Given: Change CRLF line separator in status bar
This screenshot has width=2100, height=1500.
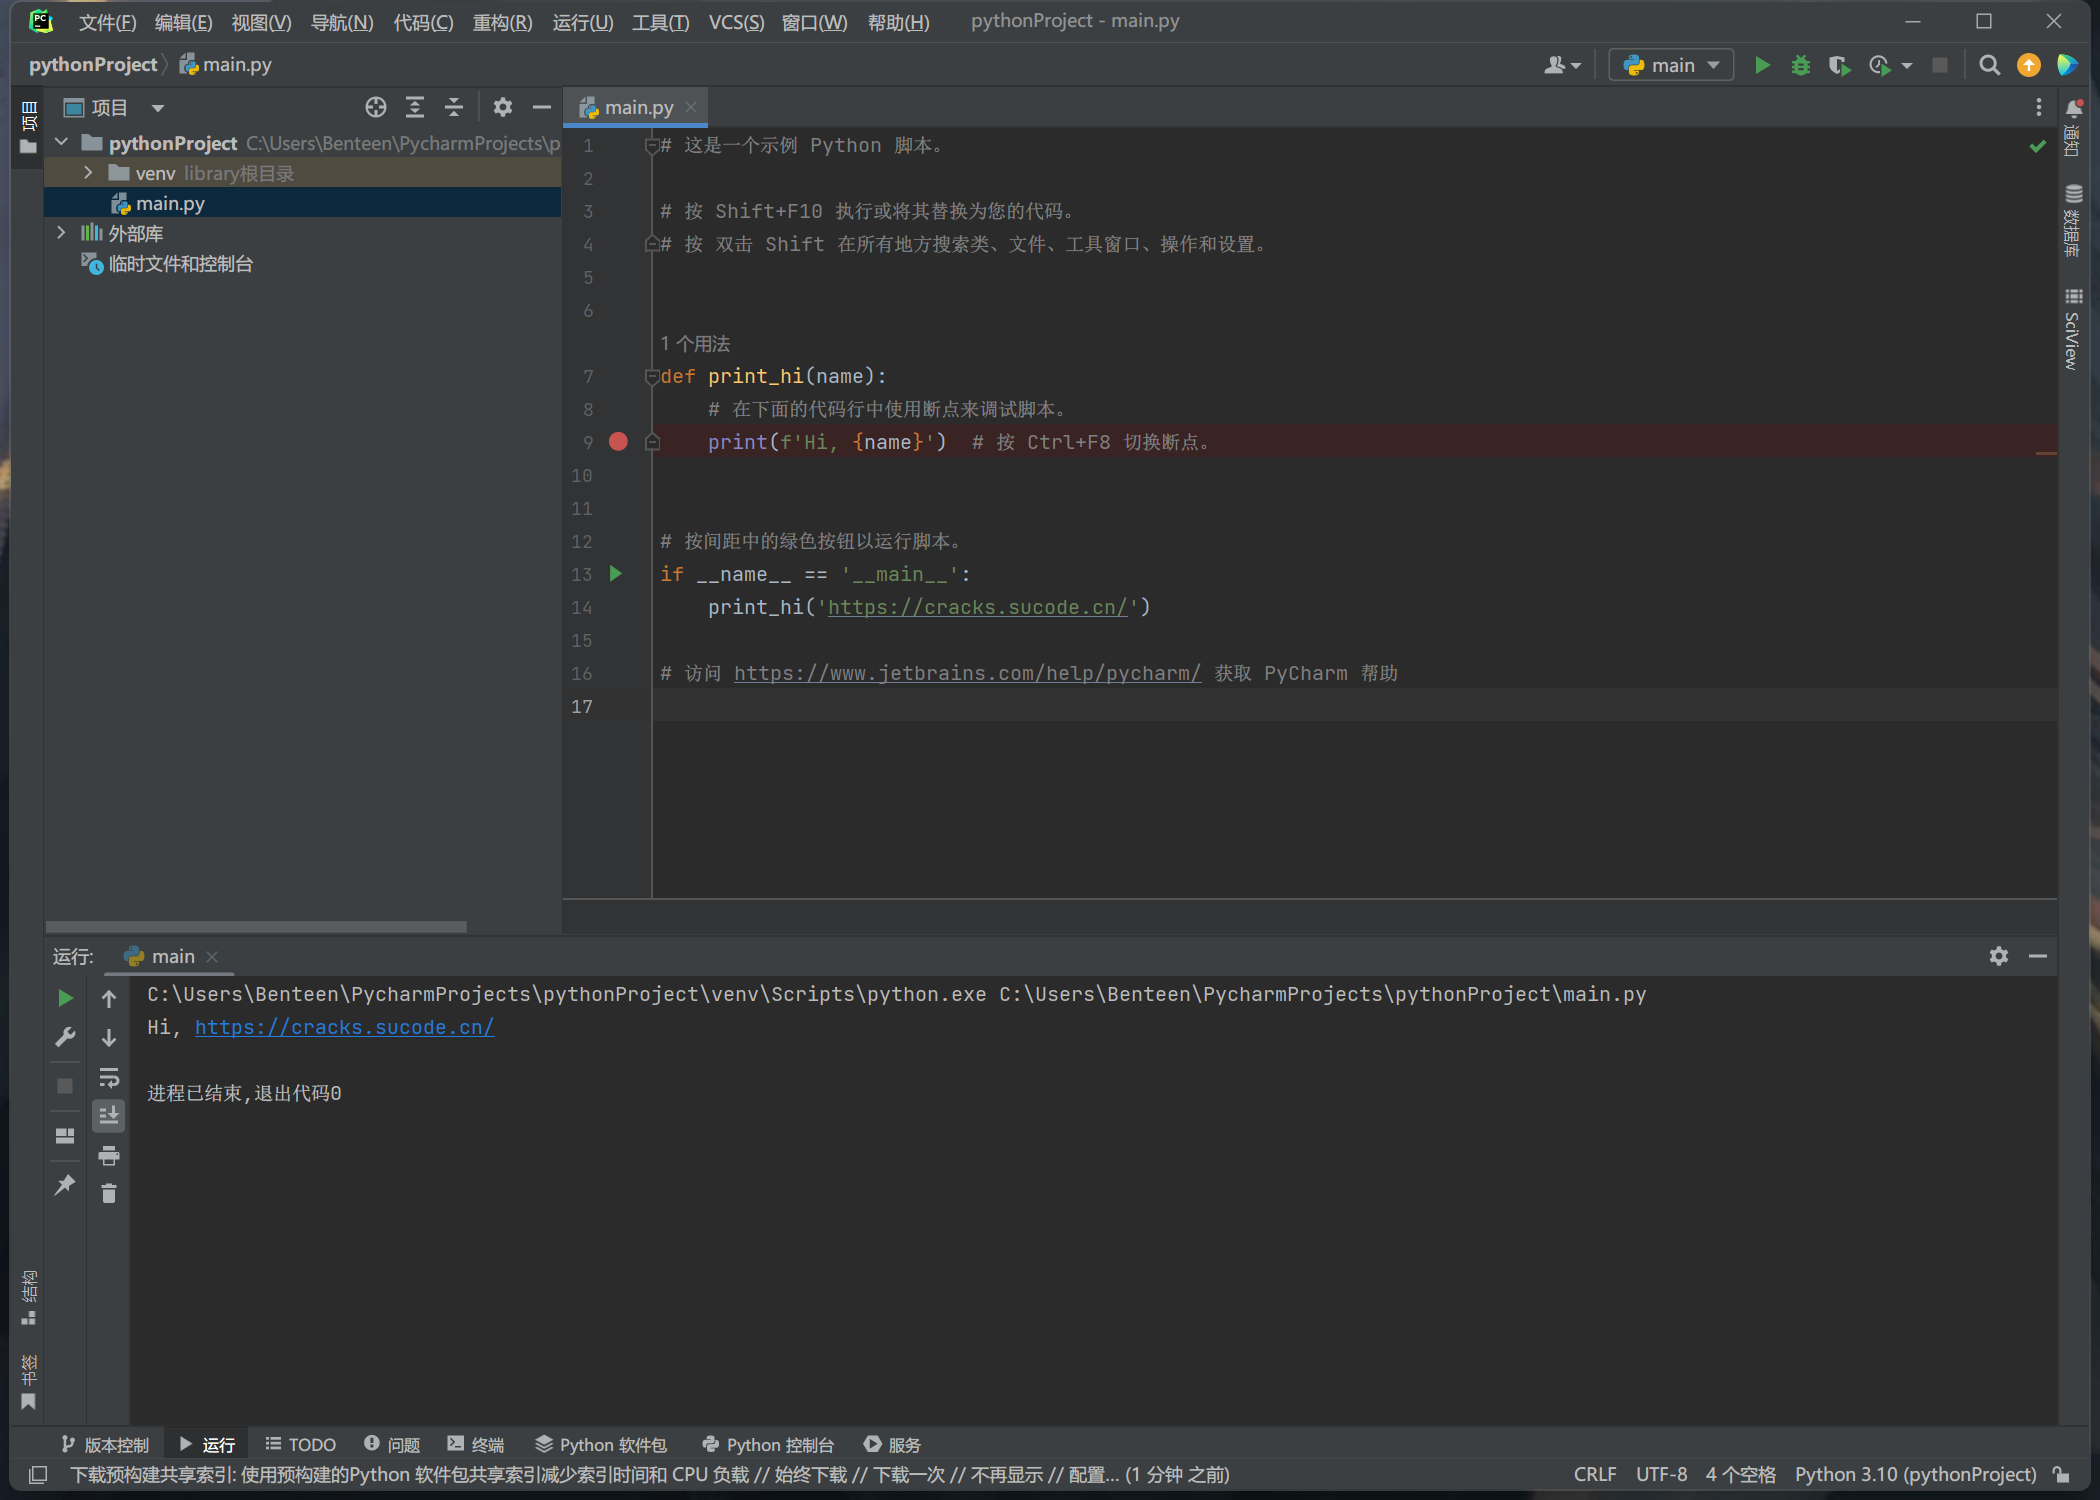Looking at the screenshot, I should pos(1594,1475).
